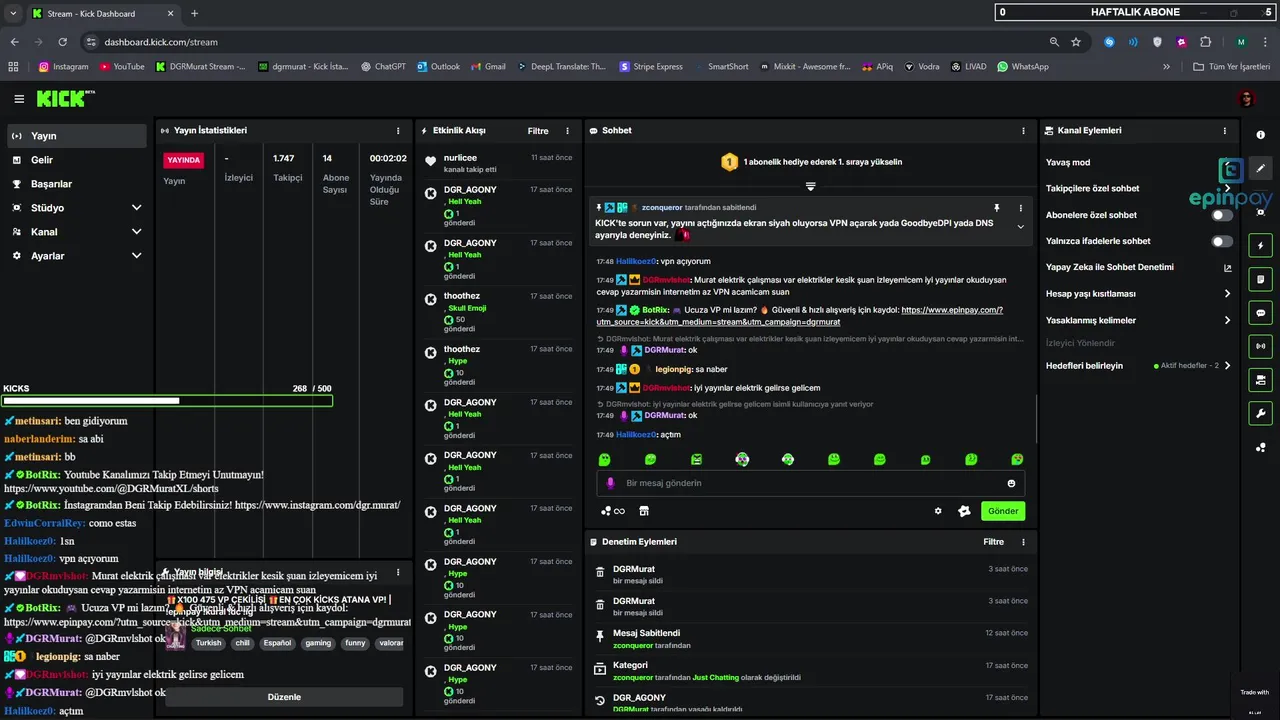The width and height of the screenshot is (1280, 720).
Task: Click the lightning bolt widget in right sidebar
Action: pos(1260,246)
